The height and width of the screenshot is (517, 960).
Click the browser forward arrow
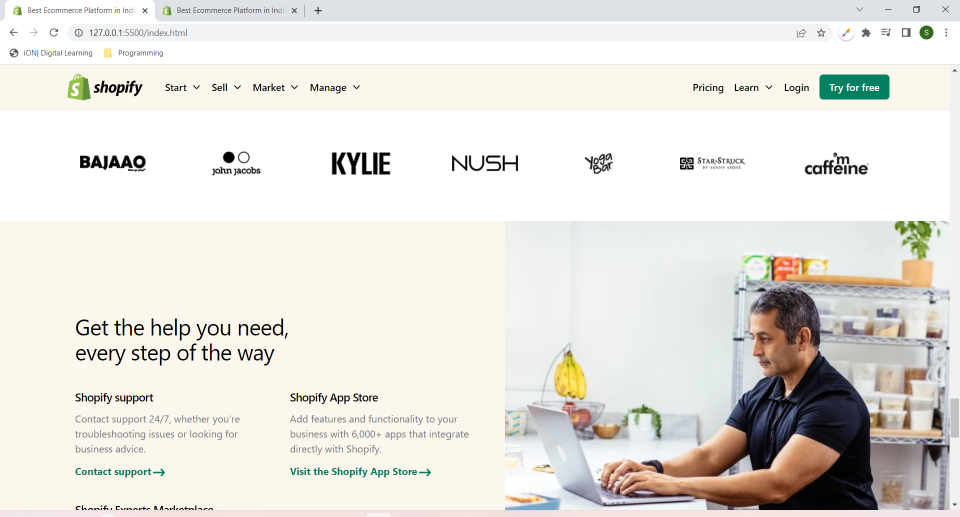pos(34,32)
